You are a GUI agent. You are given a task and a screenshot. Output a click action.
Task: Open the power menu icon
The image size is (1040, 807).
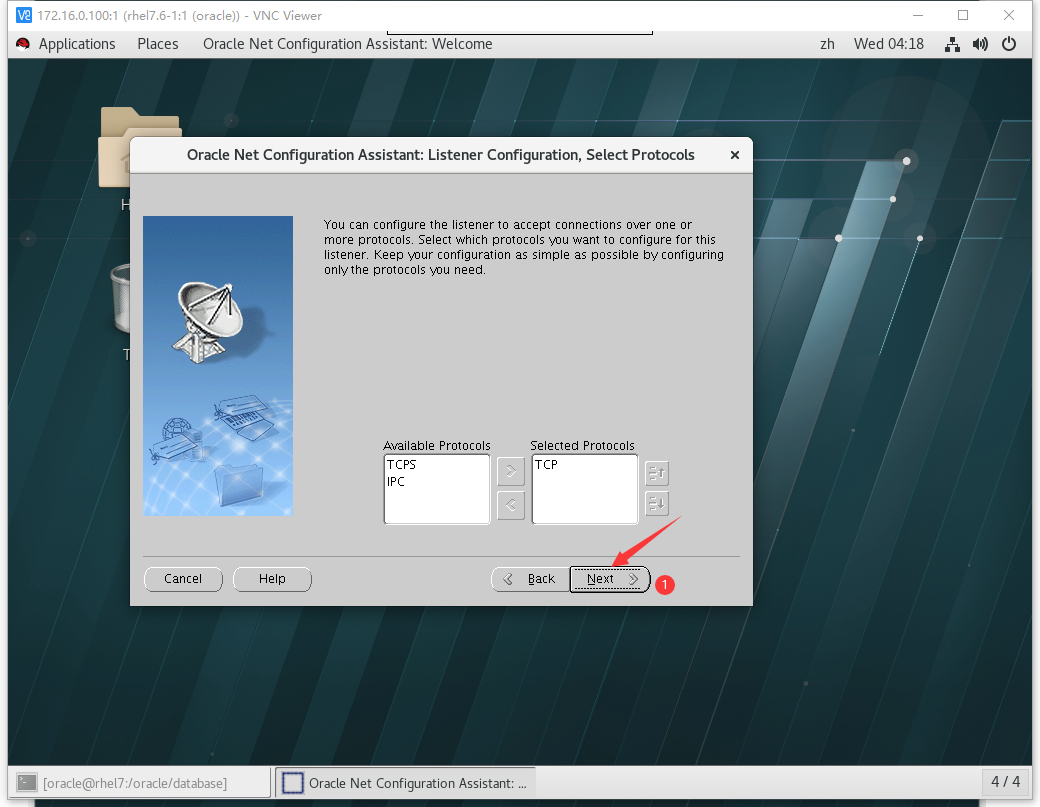tap(1009, 44)
